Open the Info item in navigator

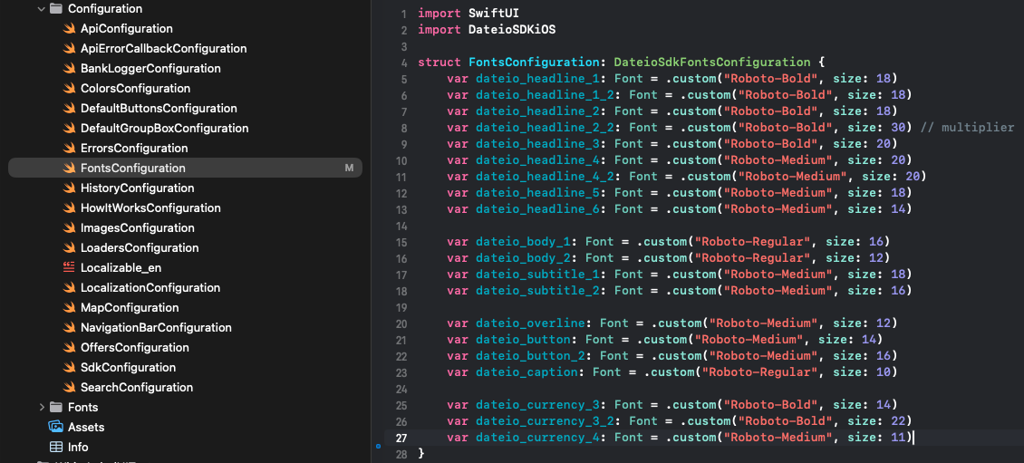78,447
